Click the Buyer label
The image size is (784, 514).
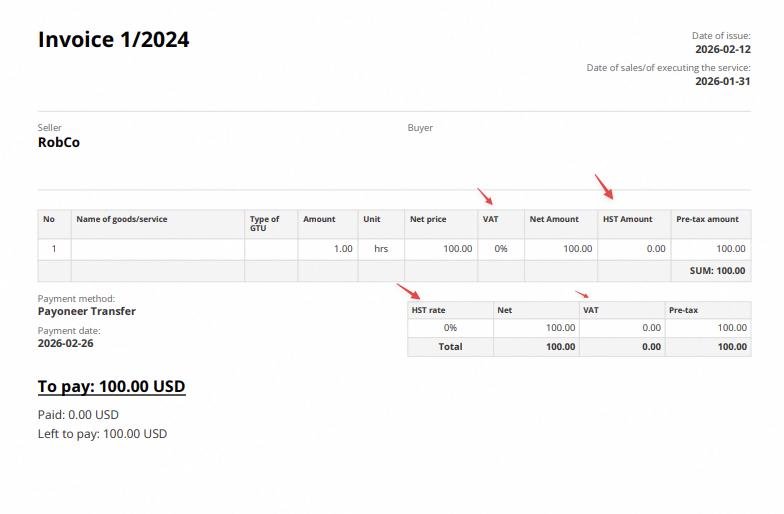(420, 128)
